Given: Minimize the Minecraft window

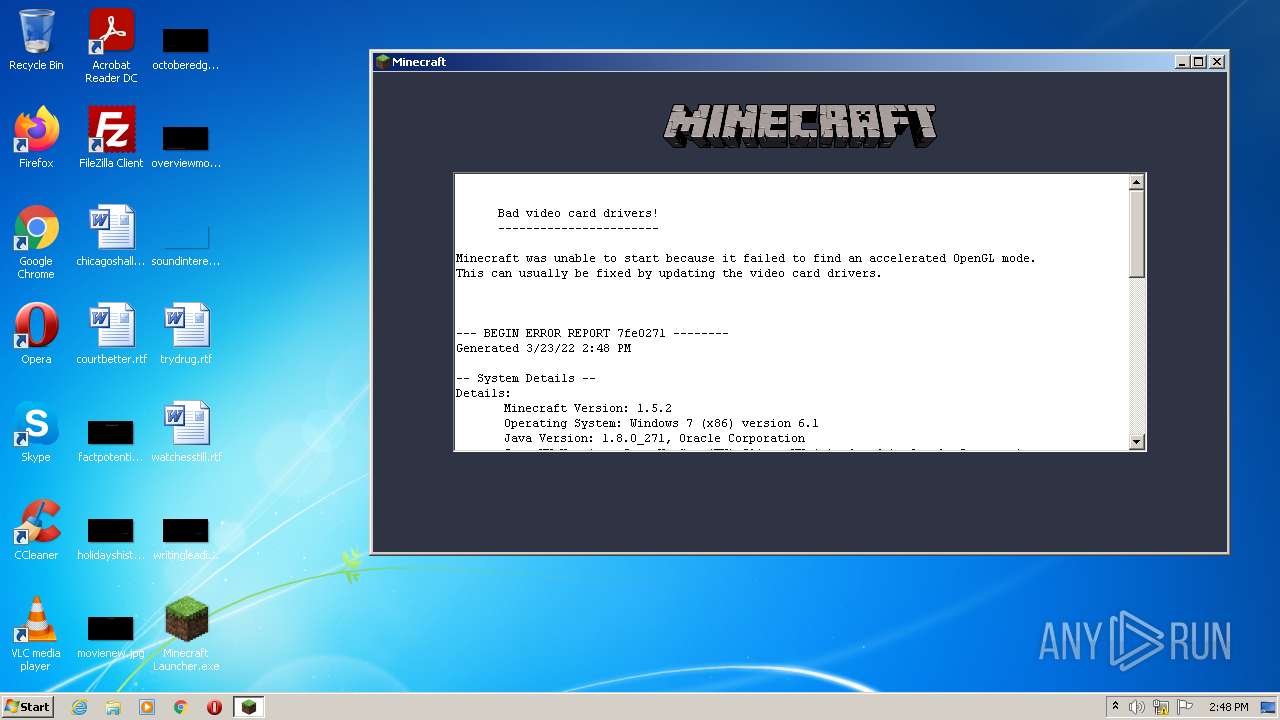Looking at the screenshot, I should [x=1183, y=62].
